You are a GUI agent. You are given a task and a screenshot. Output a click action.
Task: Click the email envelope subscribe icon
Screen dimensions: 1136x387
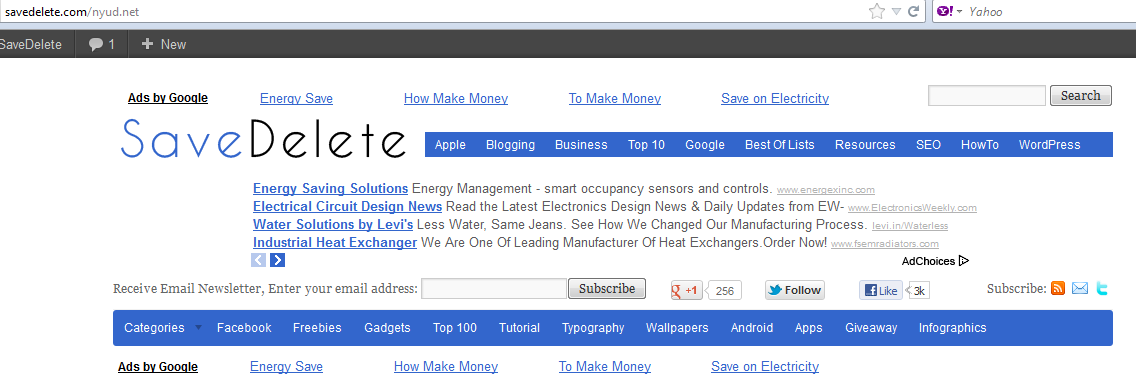coord(1080,288)
